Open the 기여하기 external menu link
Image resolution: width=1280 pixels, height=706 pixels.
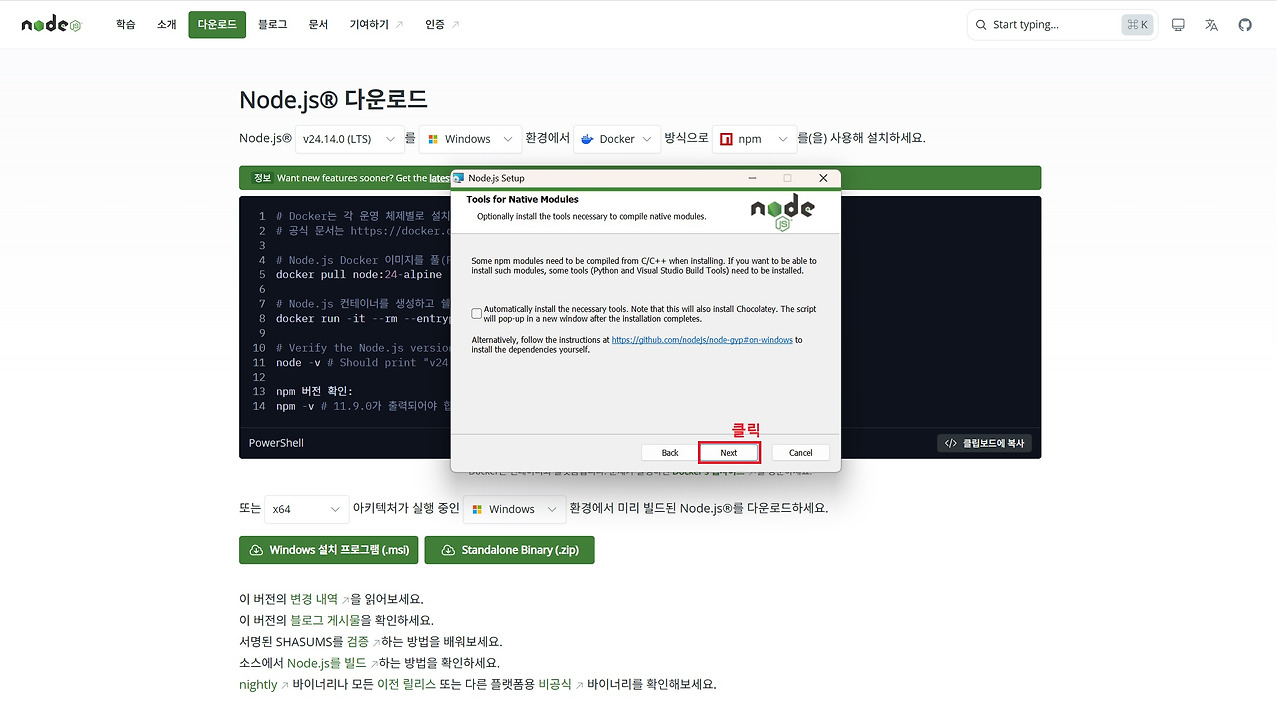coord(376,24)
